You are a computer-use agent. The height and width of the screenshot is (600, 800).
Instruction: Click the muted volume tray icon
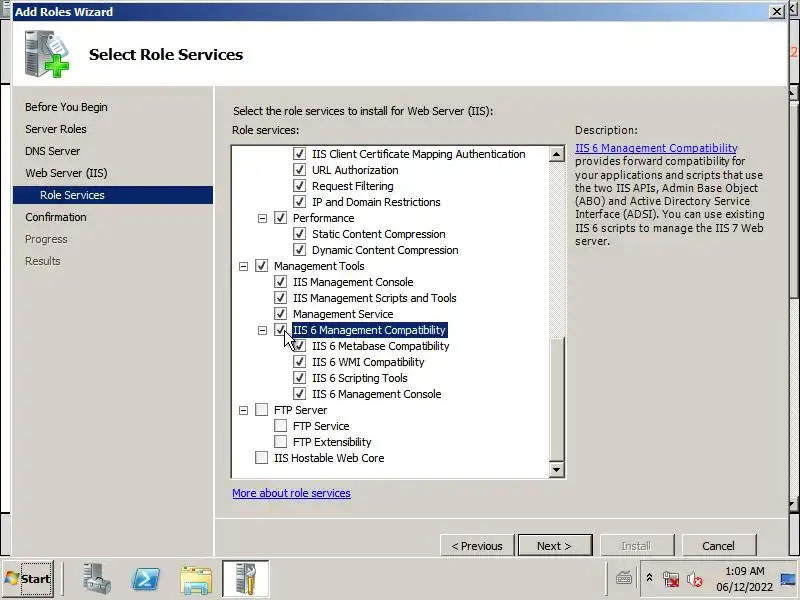coord(694,579)
